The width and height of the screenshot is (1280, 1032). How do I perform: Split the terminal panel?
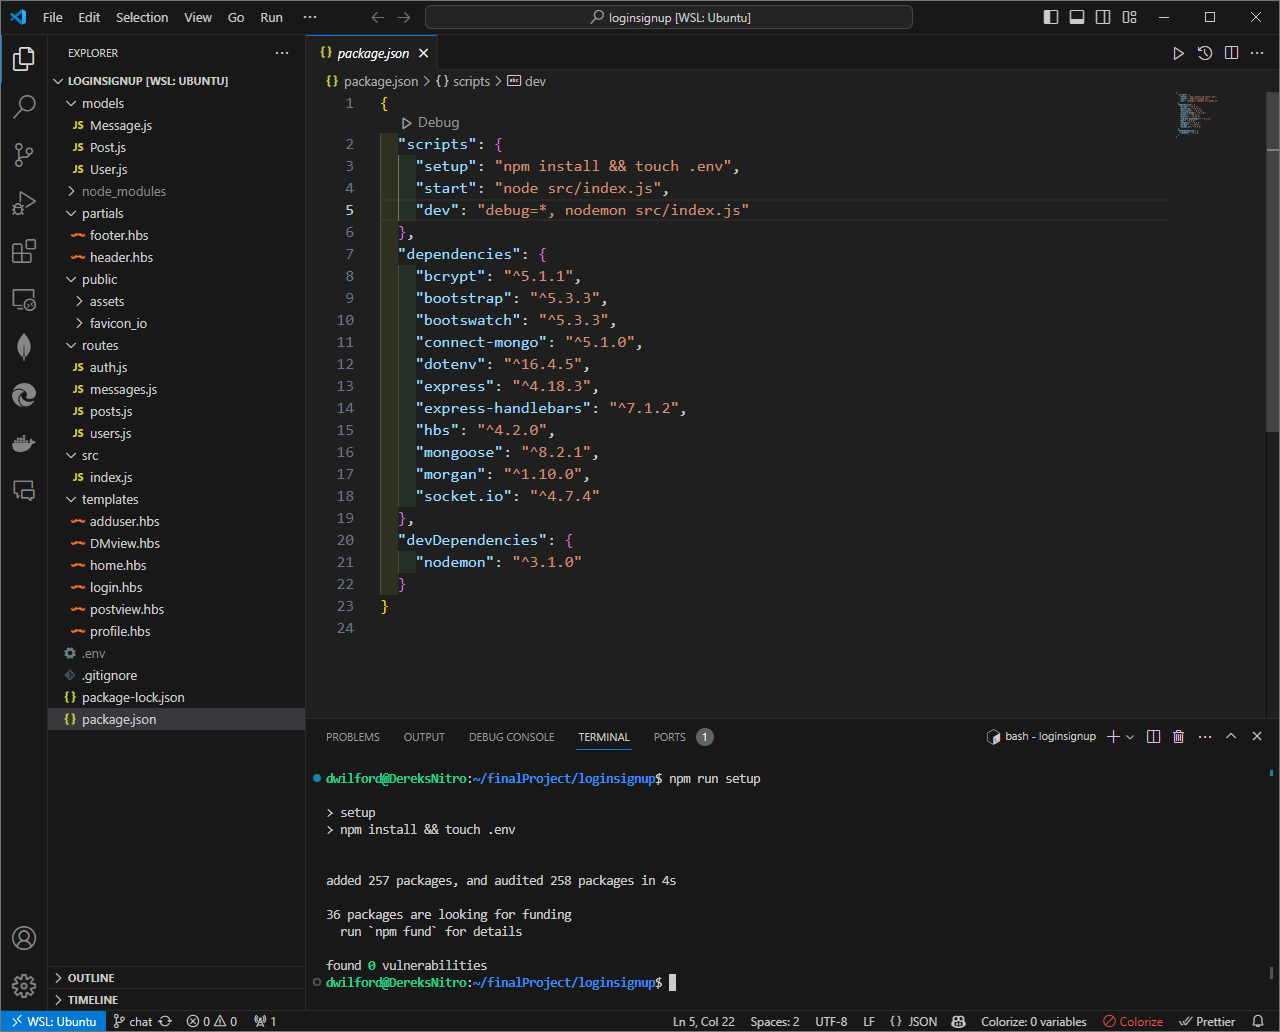pos(1153,737)
